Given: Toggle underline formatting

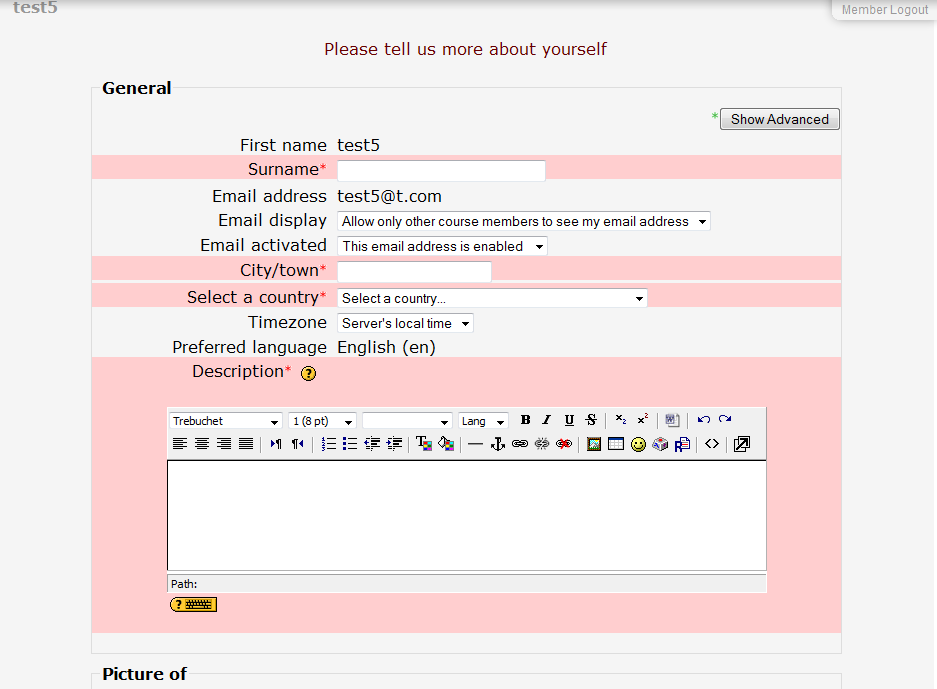Looking at the screenshot, I should click(569, 420).
